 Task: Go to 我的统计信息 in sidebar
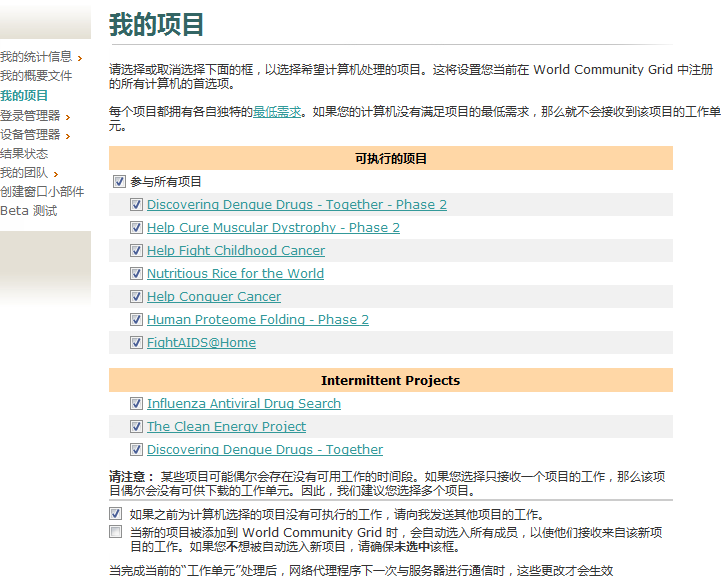36,57
